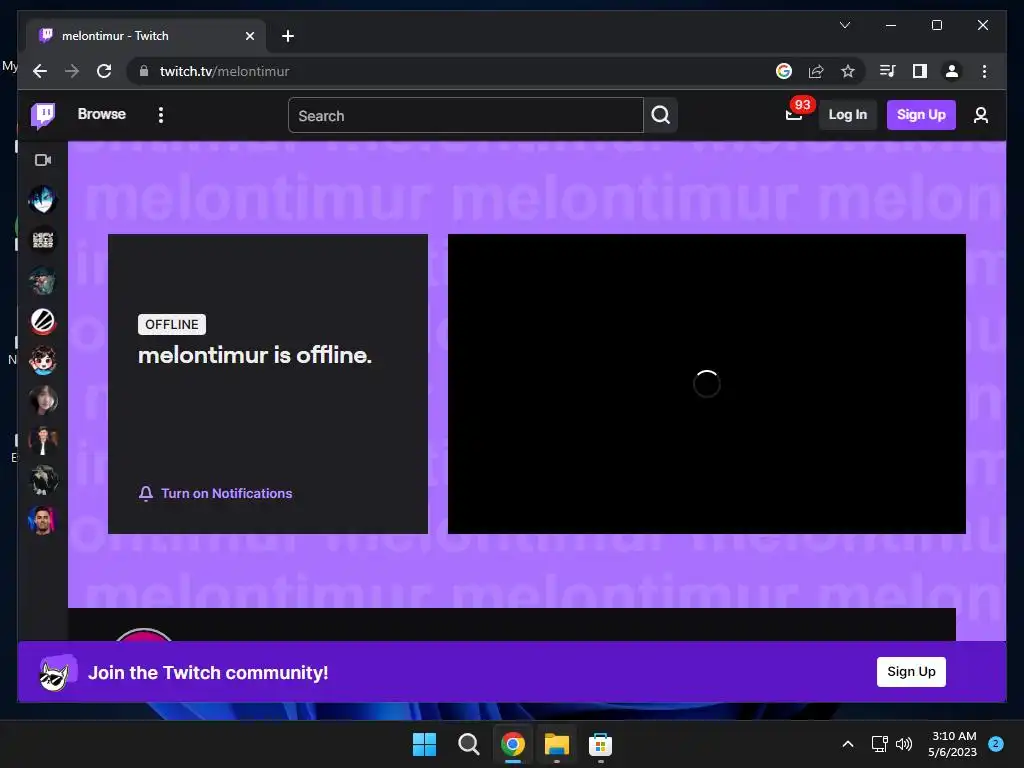
Task: Reload the page with the refresh icon
Action: point(104,71)
